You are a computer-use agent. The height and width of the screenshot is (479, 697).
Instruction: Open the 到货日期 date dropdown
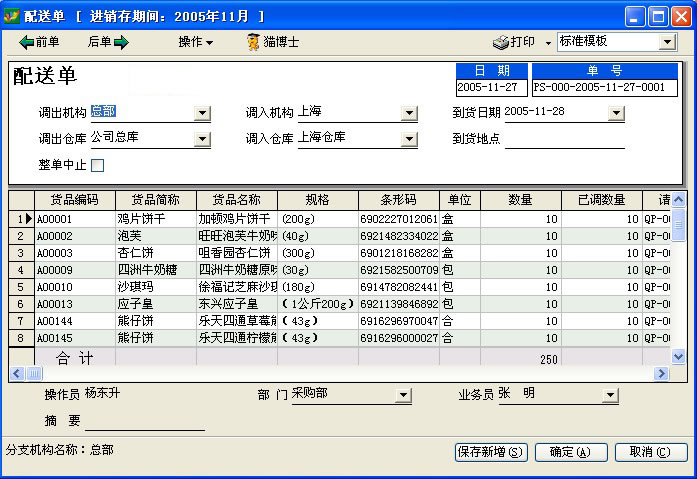[616, 113]
